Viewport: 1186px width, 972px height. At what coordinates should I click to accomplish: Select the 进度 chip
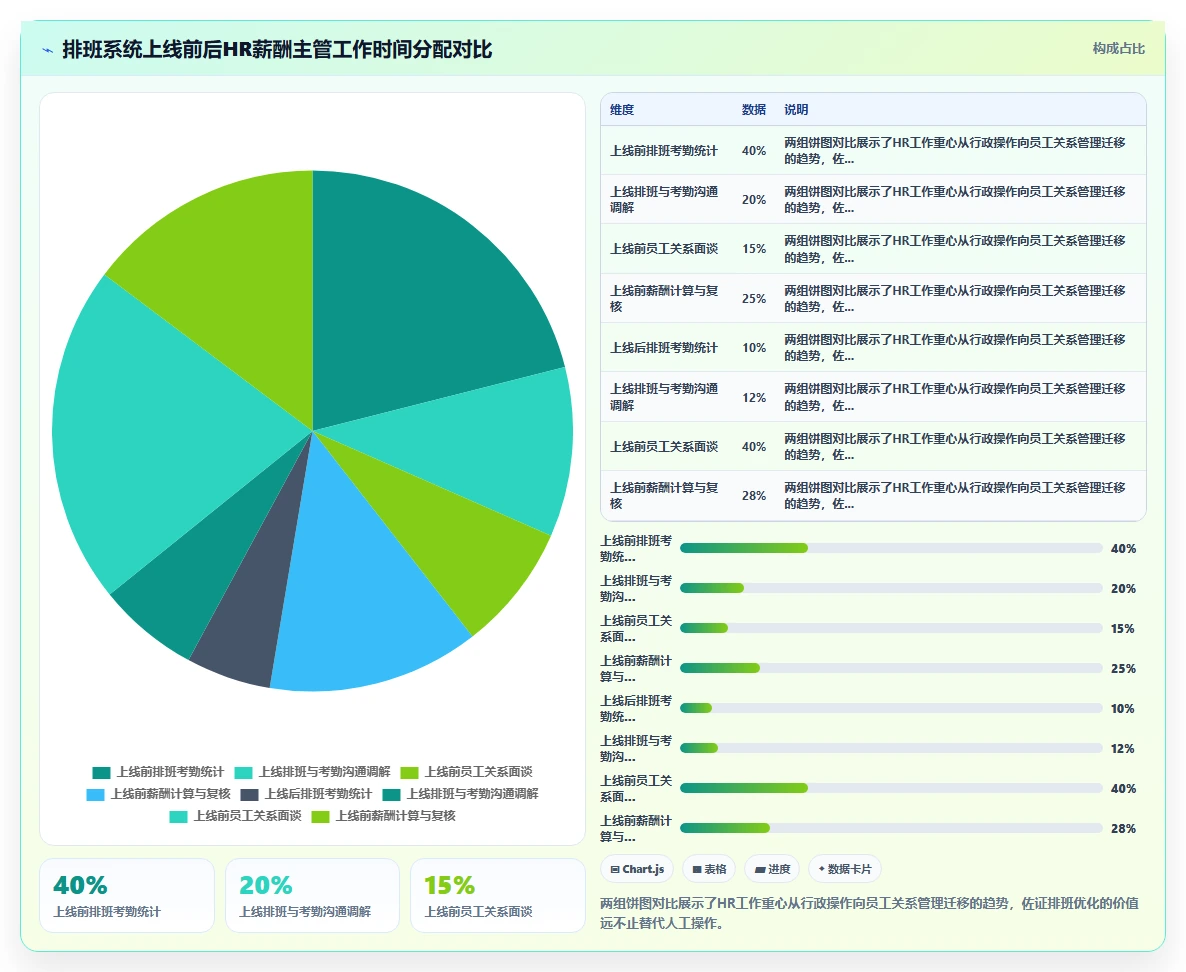(772, 869)
